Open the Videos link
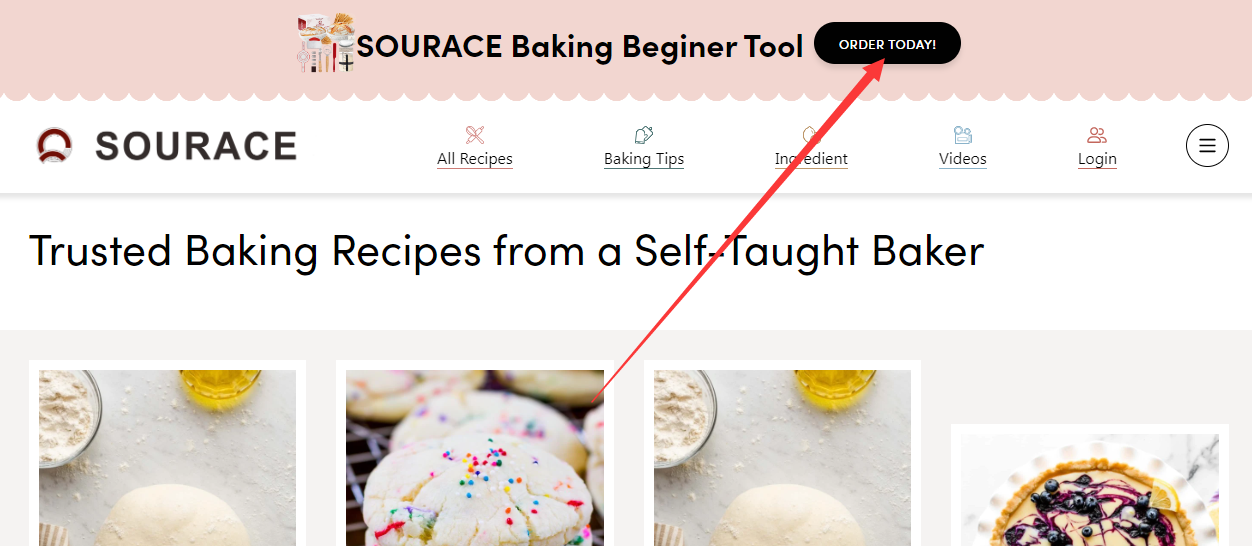 point(963,159)
